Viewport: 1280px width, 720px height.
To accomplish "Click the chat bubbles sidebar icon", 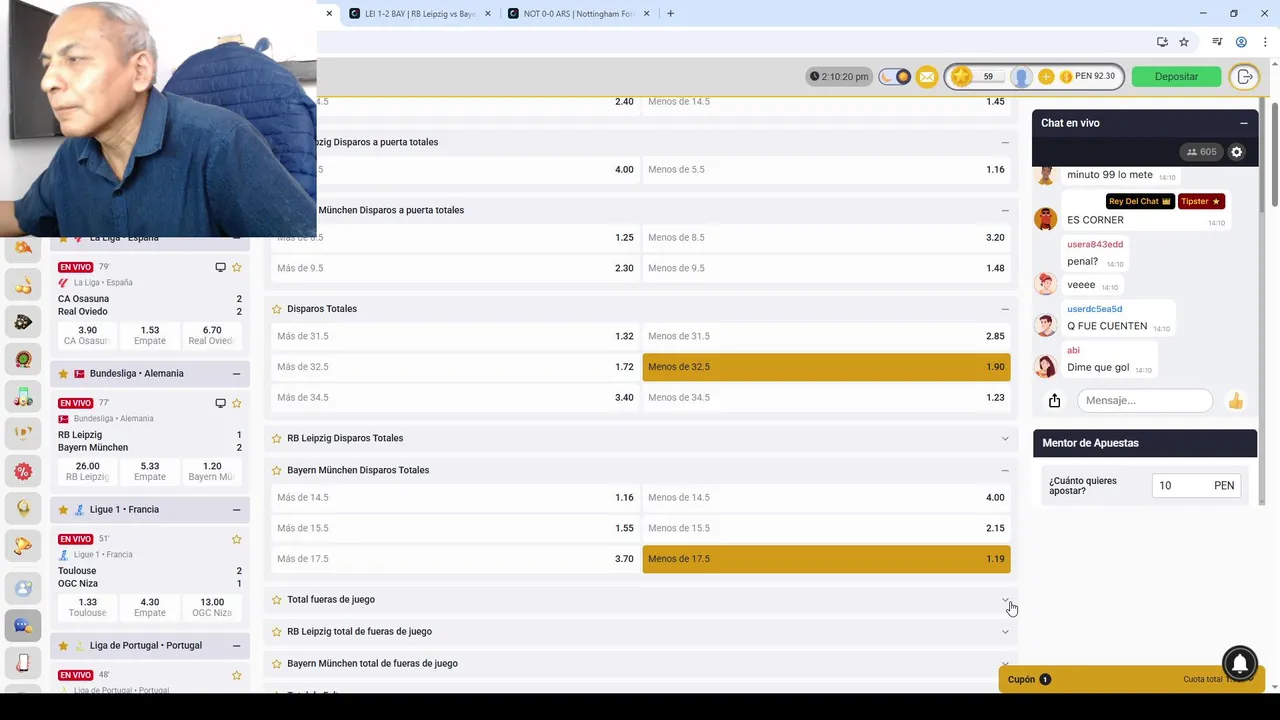I will click(23, 626).
